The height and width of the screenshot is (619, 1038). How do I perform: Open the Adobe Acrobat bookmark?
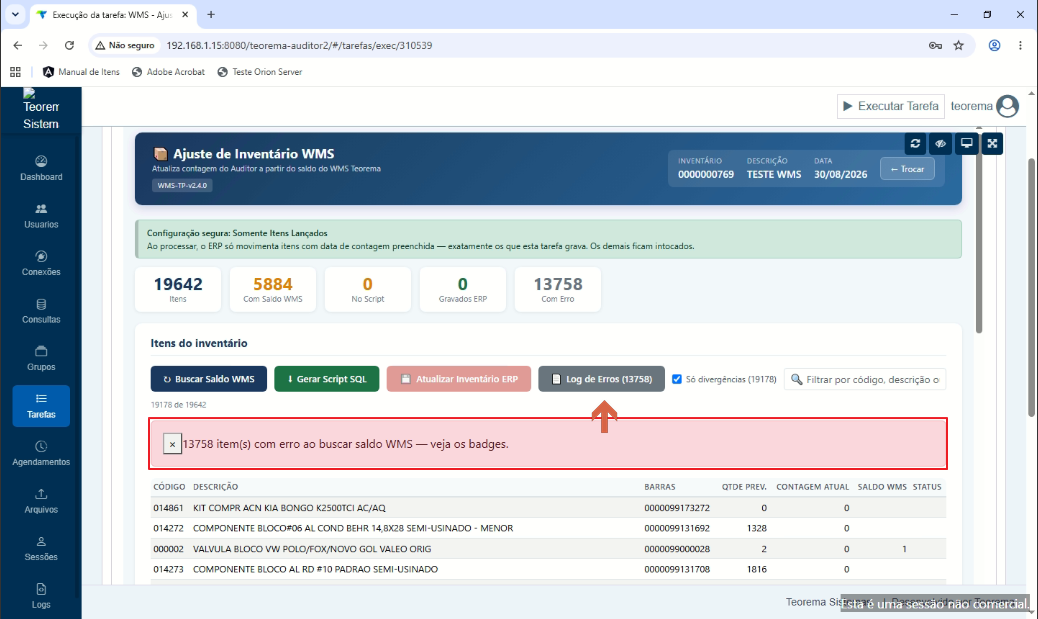[x=168, y=72]
